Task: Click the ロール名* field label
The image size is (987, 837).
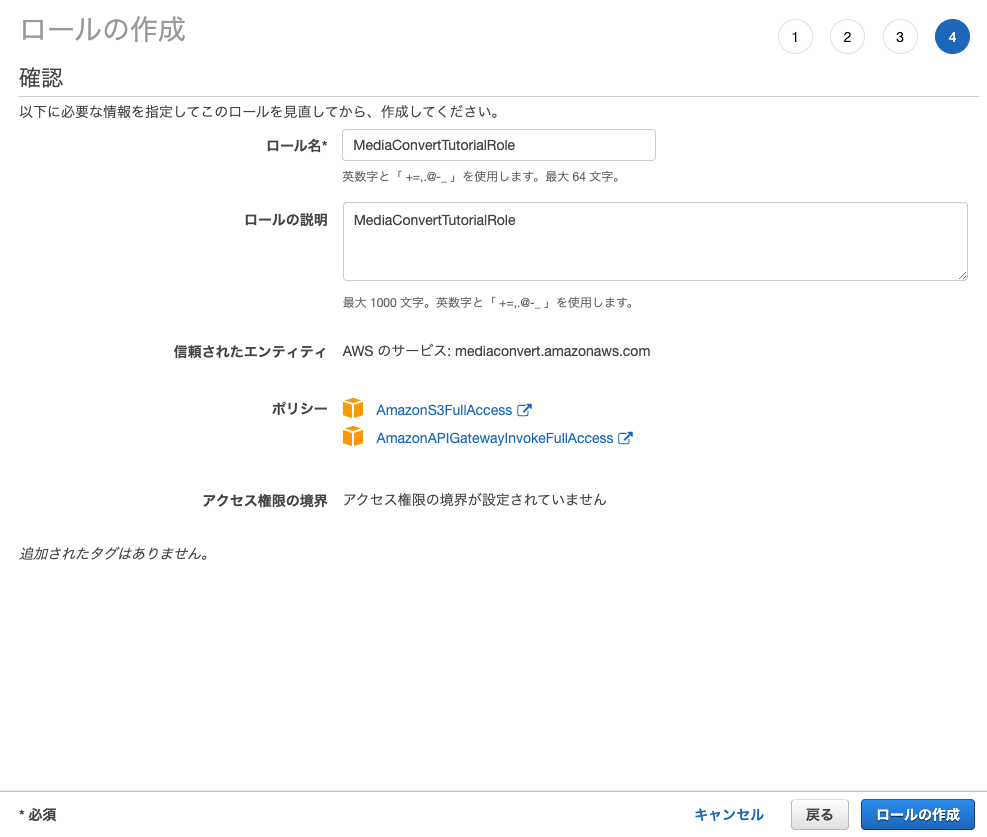Action: coord(296,146)
